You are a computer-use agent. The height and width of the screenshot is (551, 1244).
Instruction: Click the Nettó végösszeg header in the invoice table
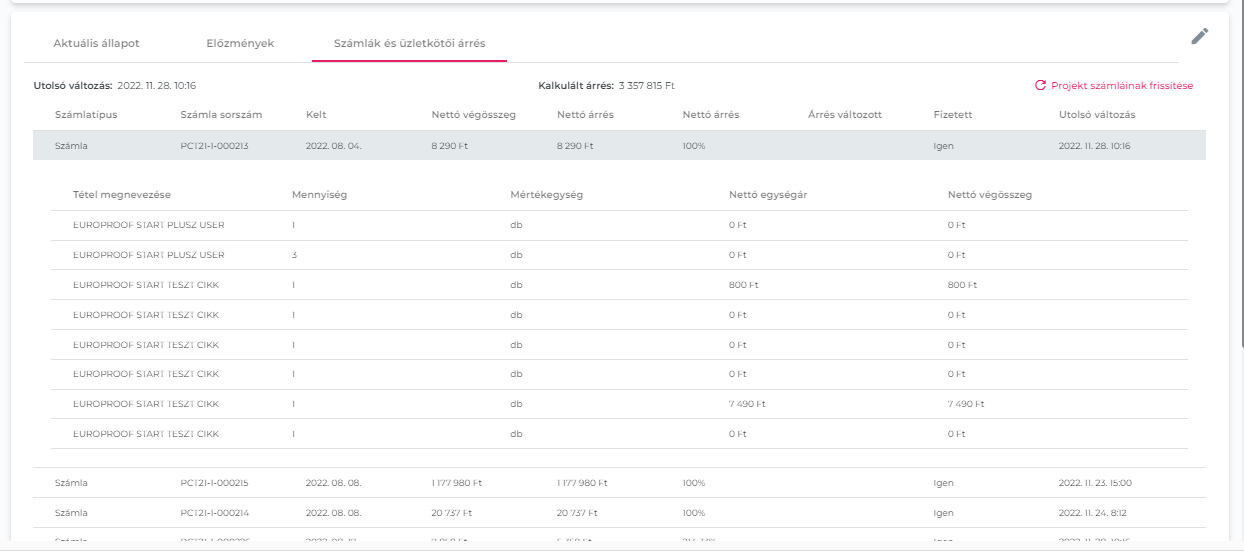click(473, 115)
